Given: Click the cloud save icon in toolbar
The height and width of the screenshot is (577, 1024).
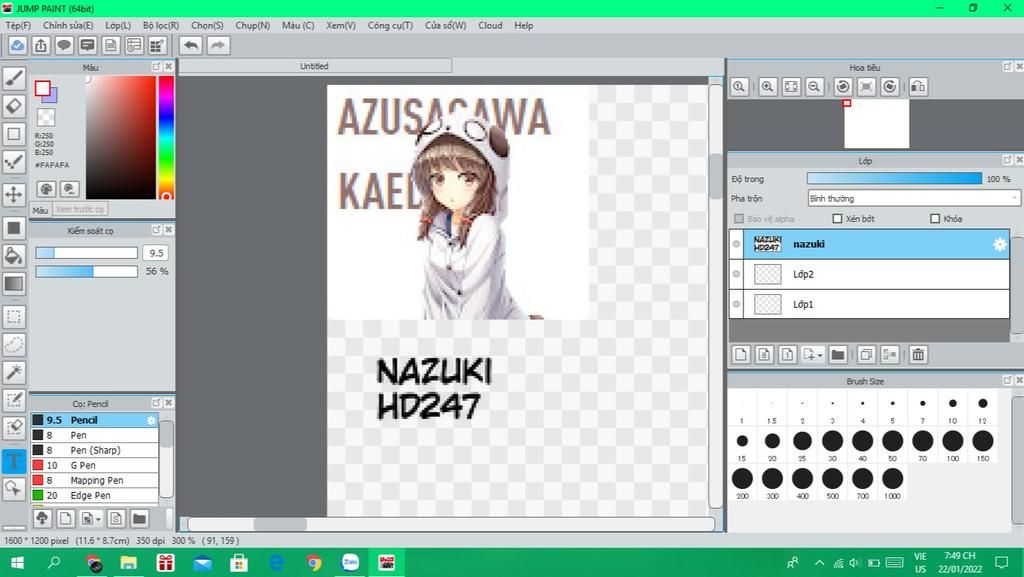Looking at the screenshot, I should pos(18,45).
